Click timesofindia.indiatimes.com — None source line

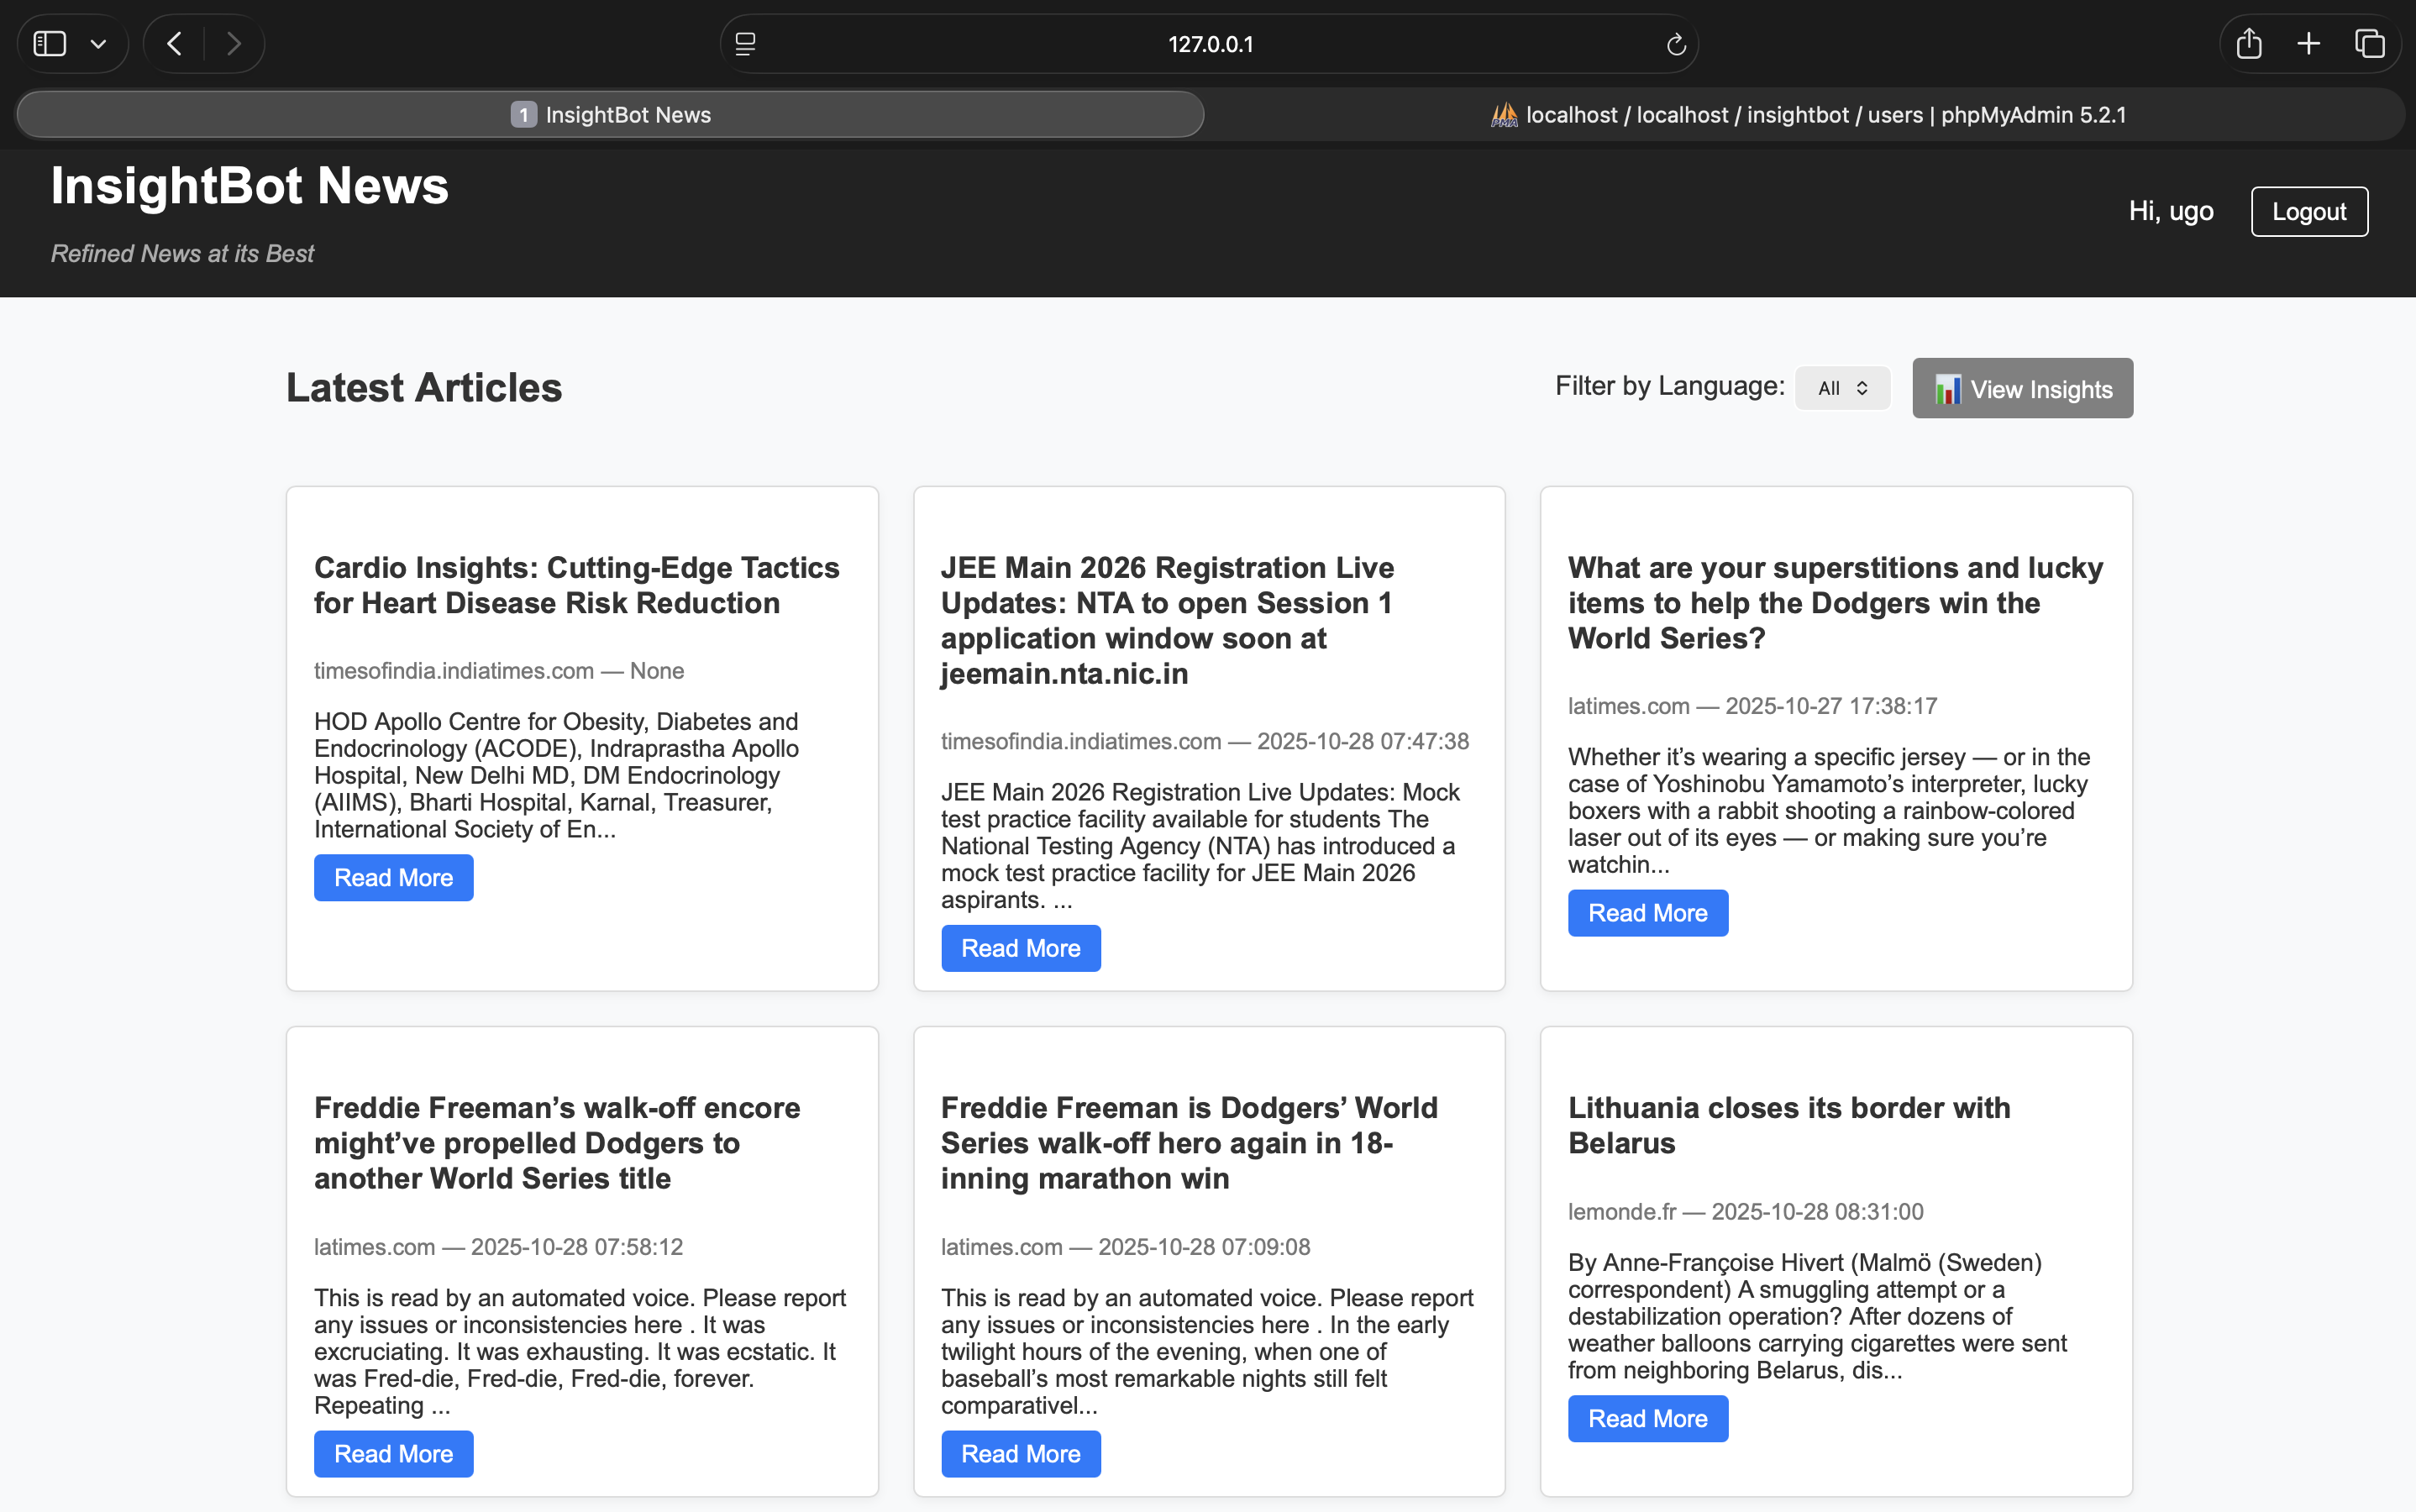[x=499, y=671]
